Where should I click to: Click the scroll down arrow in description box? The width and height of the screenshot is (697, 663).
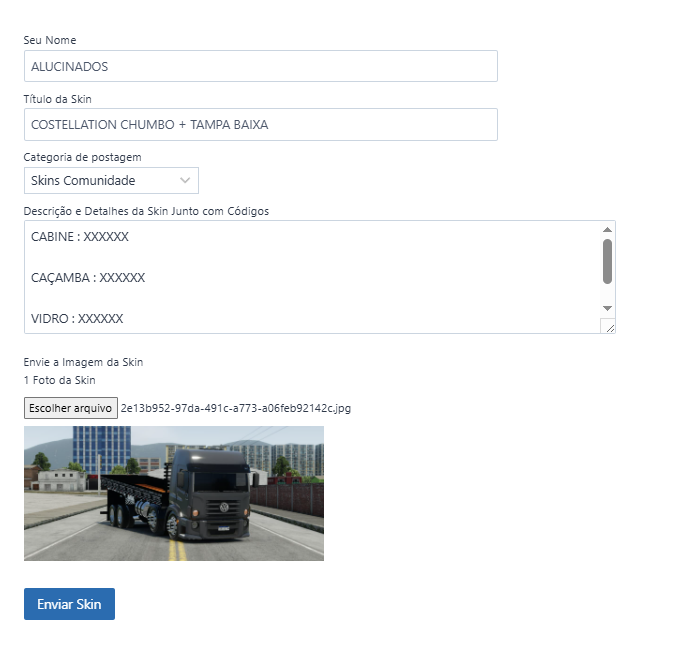pyautogui.click(x=607, y=308)
